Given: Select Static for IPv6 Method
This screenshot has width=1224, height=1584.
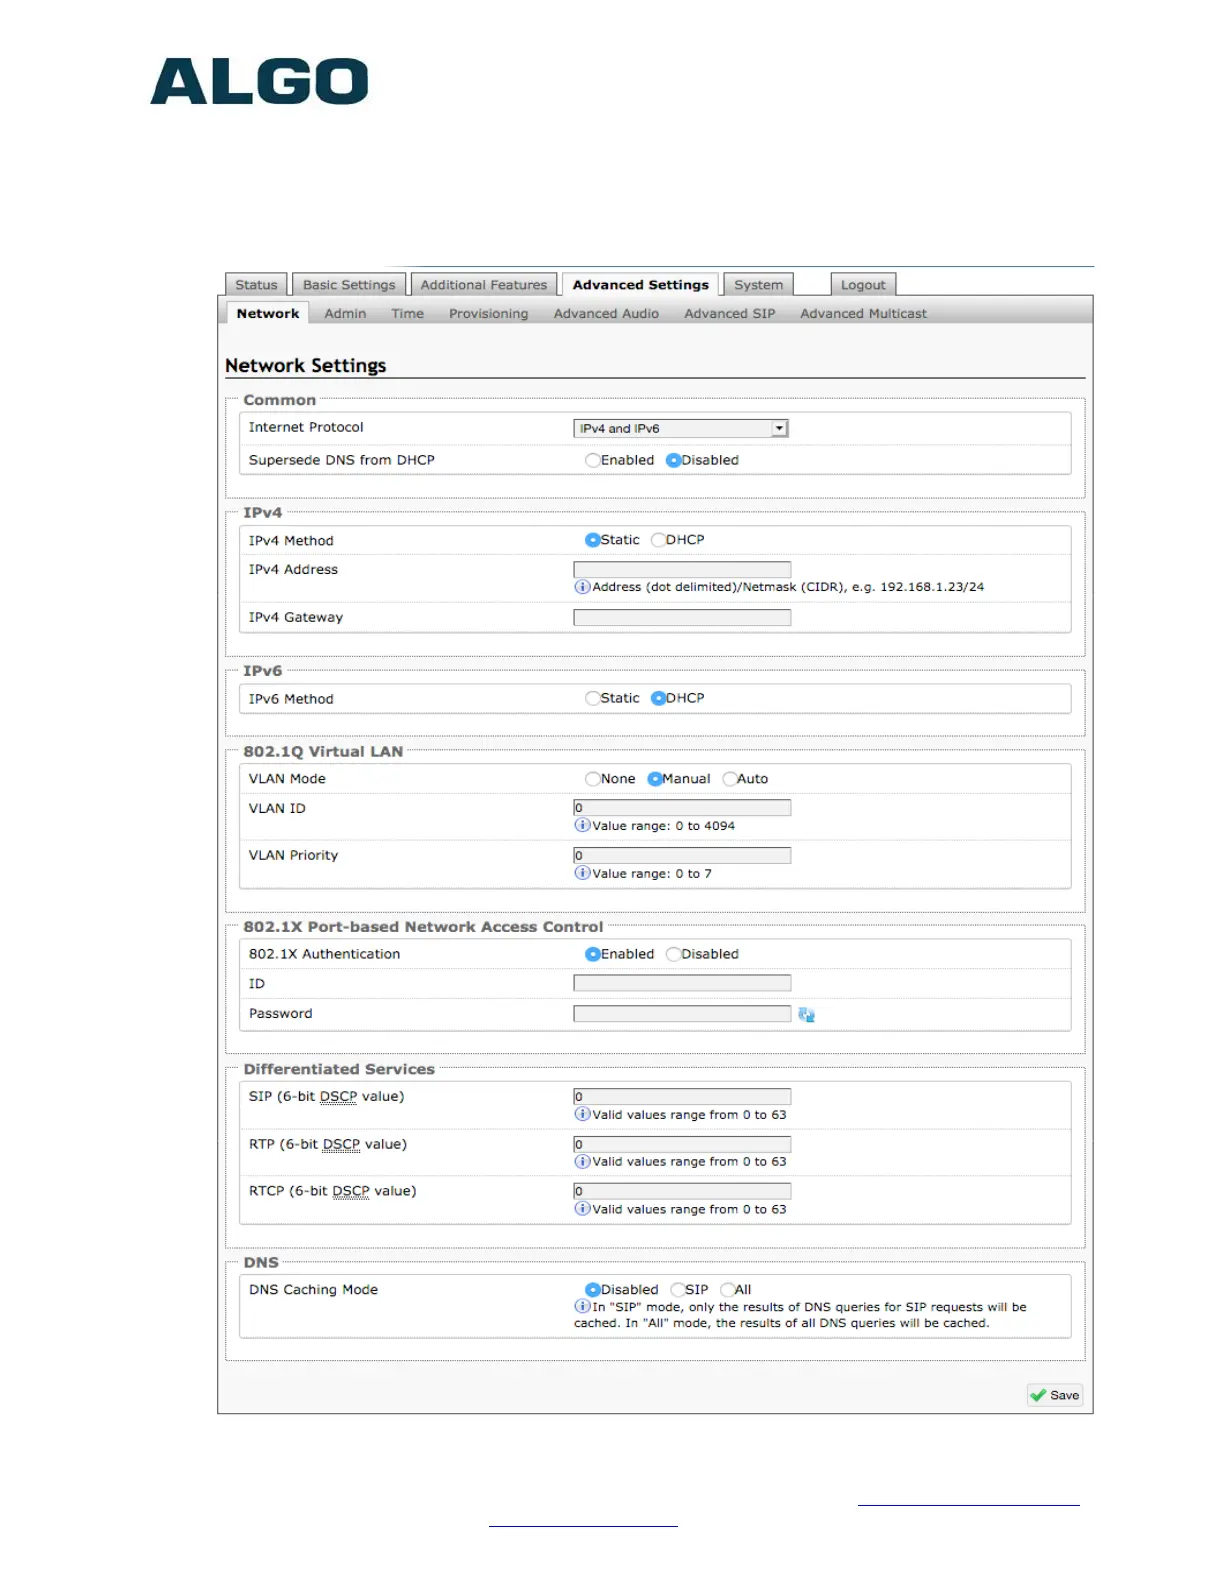Looking at the screenshot, I should point(592,698).
